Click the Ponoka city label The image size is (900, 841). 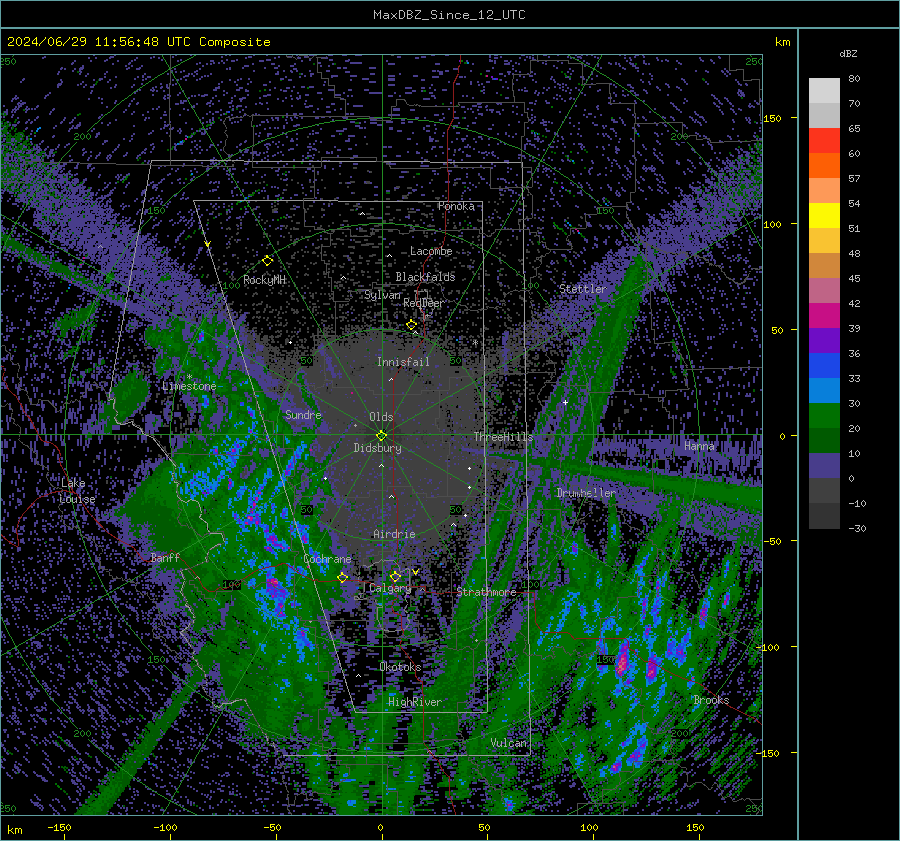tap(456, 206)
